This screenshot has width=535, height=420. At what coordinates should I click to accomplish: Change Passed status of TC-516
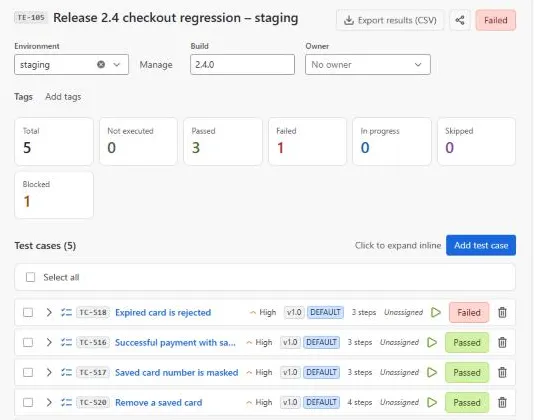click(467, 342)
